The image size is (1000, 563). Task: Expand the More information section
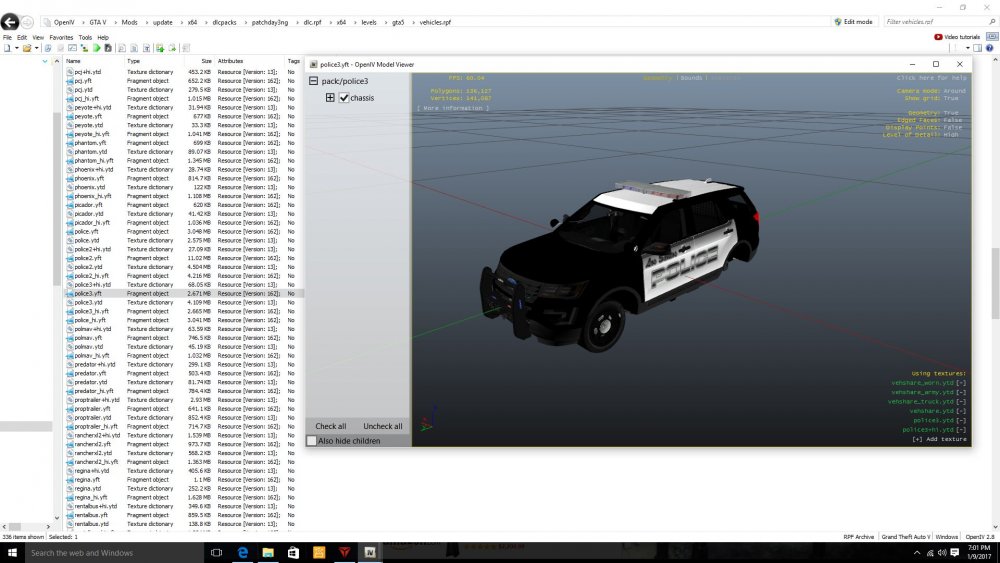453,108
